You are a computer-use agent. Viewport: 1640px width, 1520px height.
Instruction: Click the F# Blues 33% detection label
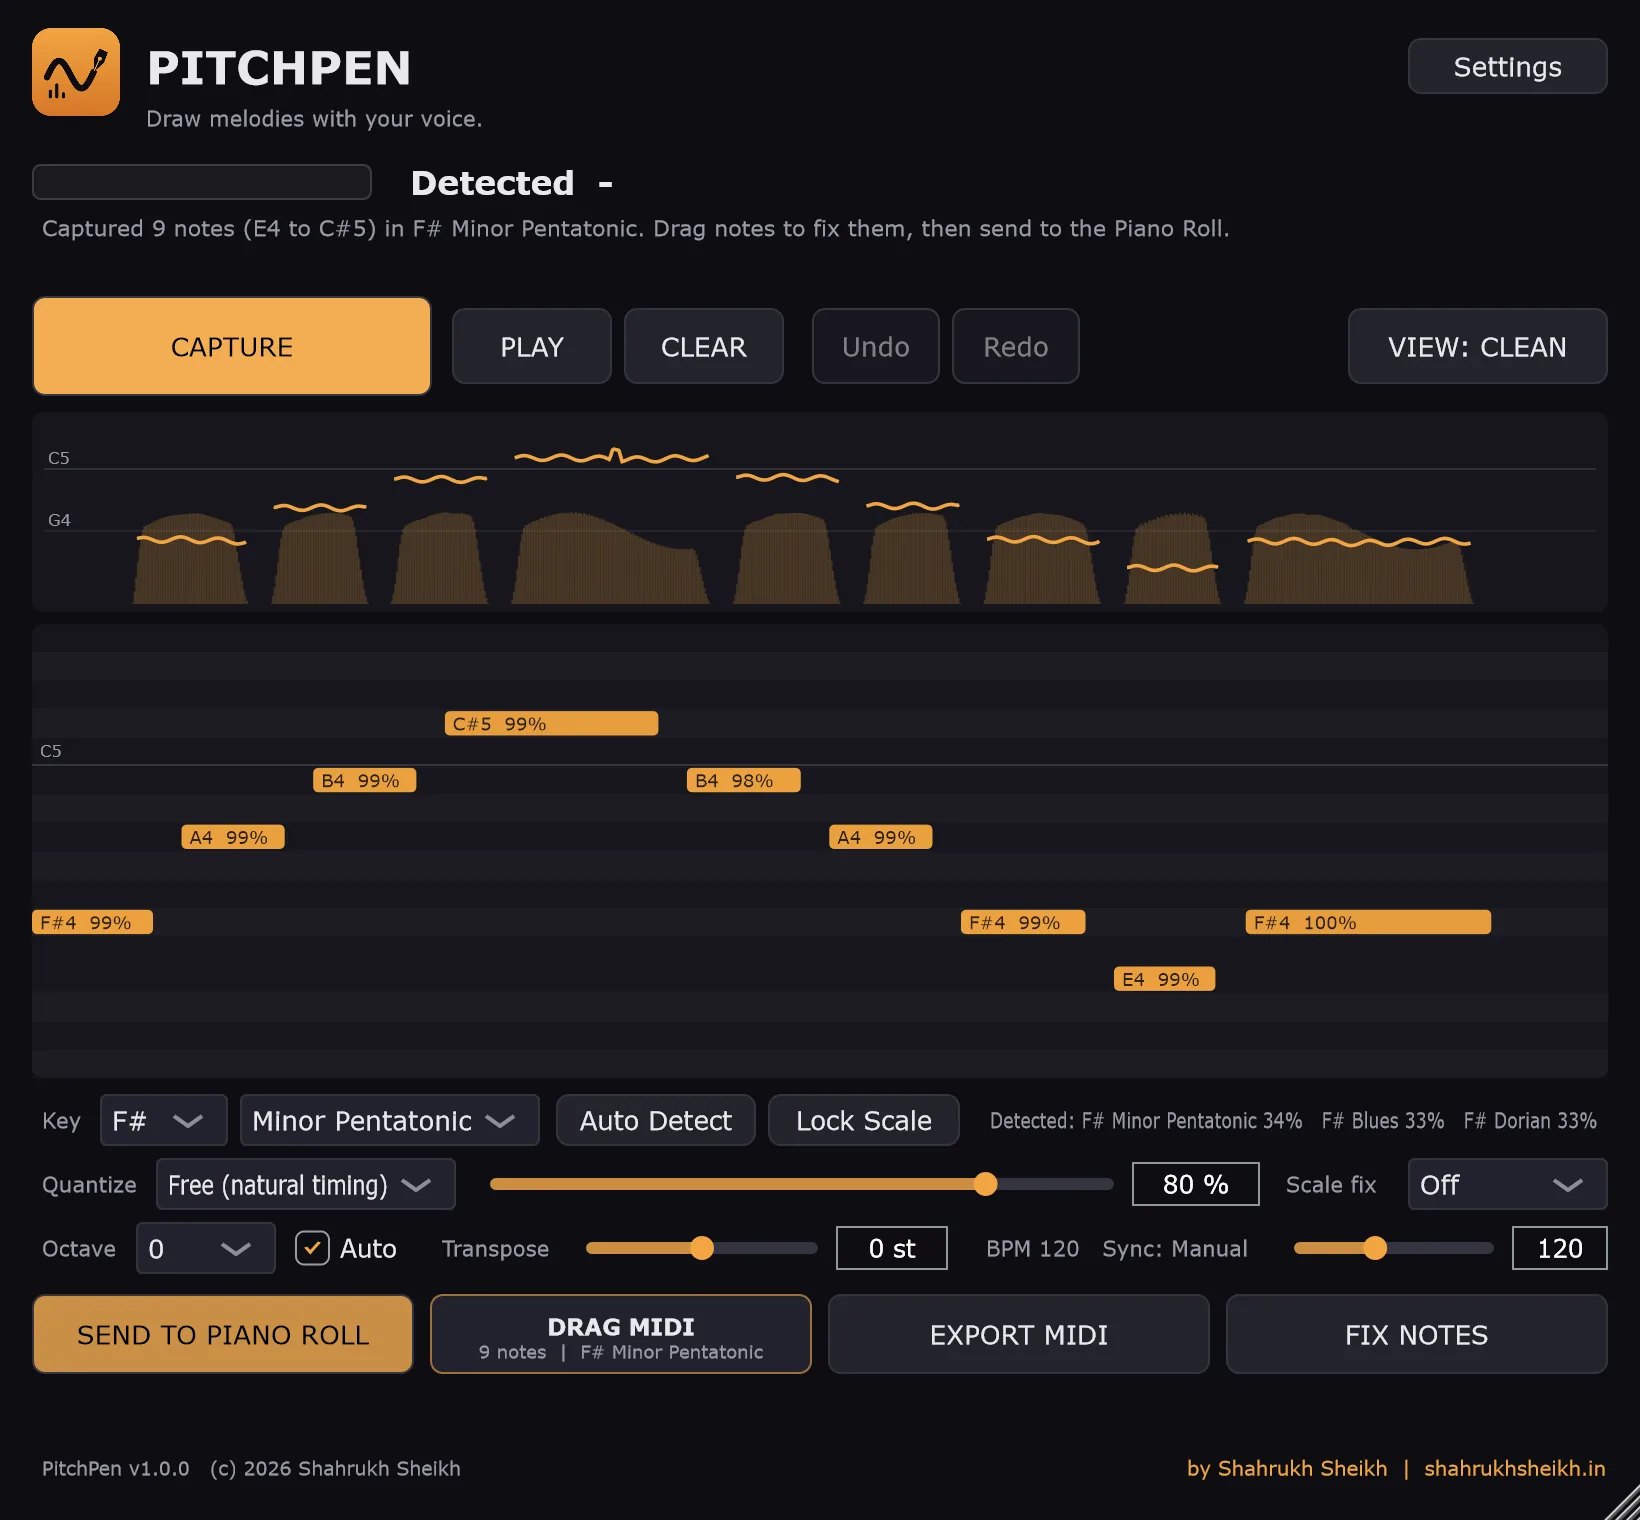(1383, 1120)
